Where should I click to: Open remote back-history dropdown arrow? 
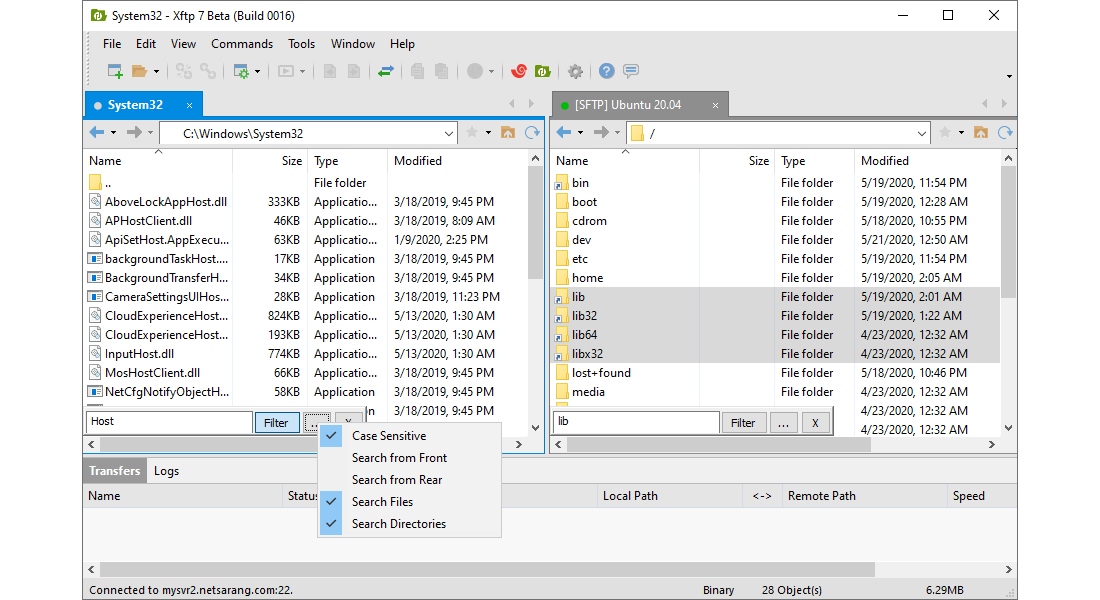(580, 133)
